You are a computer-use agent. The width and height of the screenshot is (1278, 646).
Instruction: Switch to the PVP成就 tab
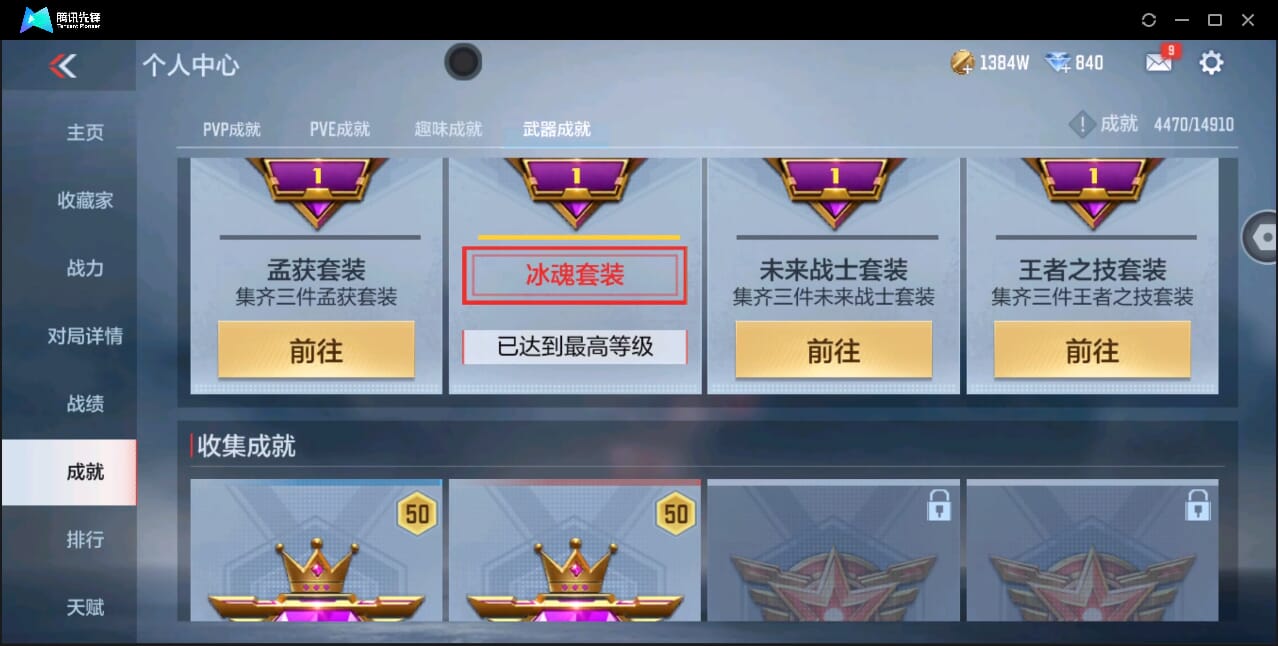click(231, 129)
